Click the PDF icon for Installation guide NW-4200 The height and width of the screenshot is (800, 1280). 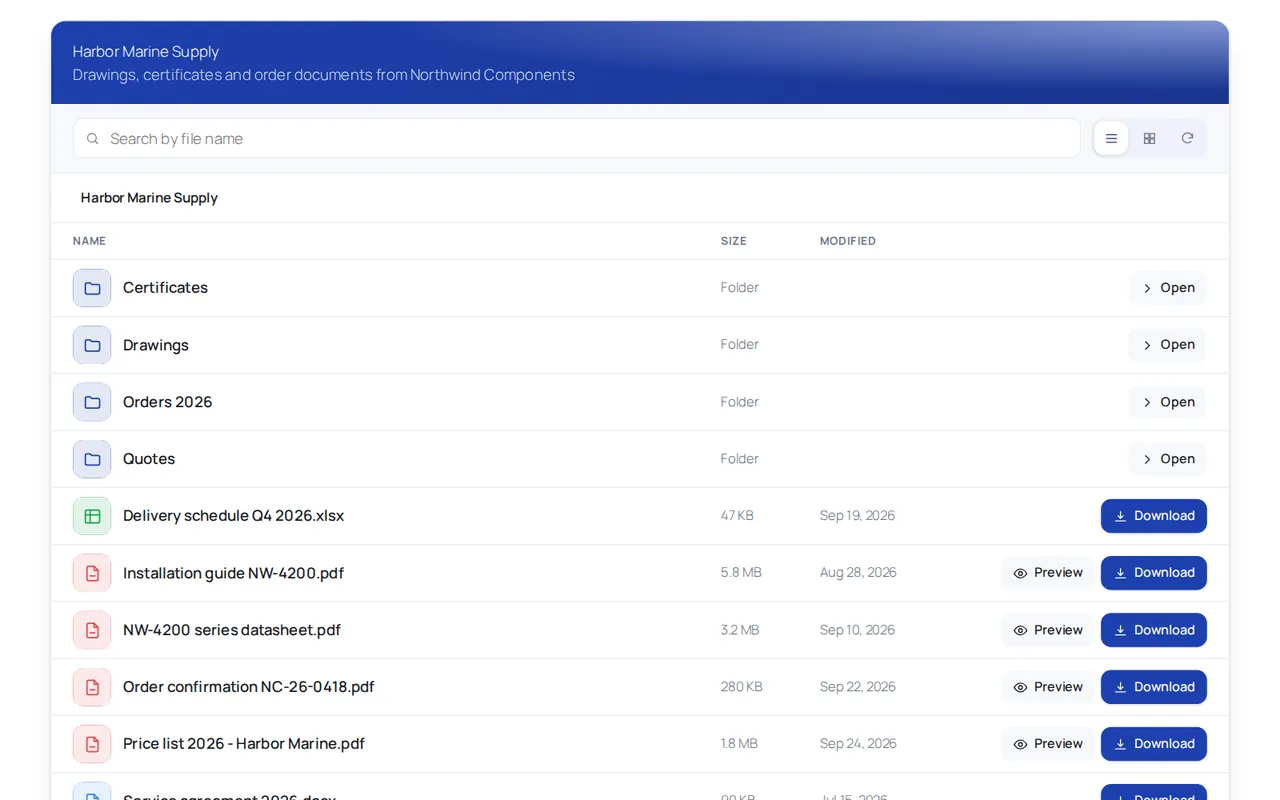pos(92,573)
